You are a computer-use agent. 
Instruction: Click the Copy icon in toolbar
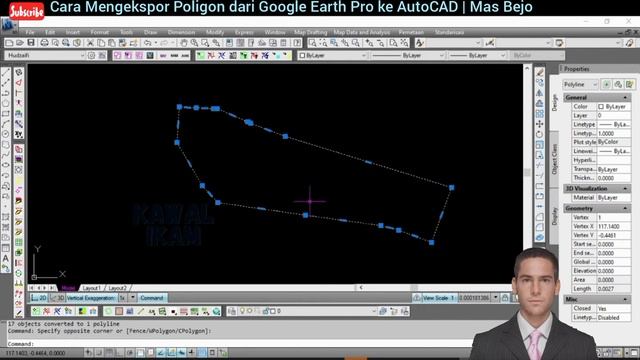coord(101,43)
